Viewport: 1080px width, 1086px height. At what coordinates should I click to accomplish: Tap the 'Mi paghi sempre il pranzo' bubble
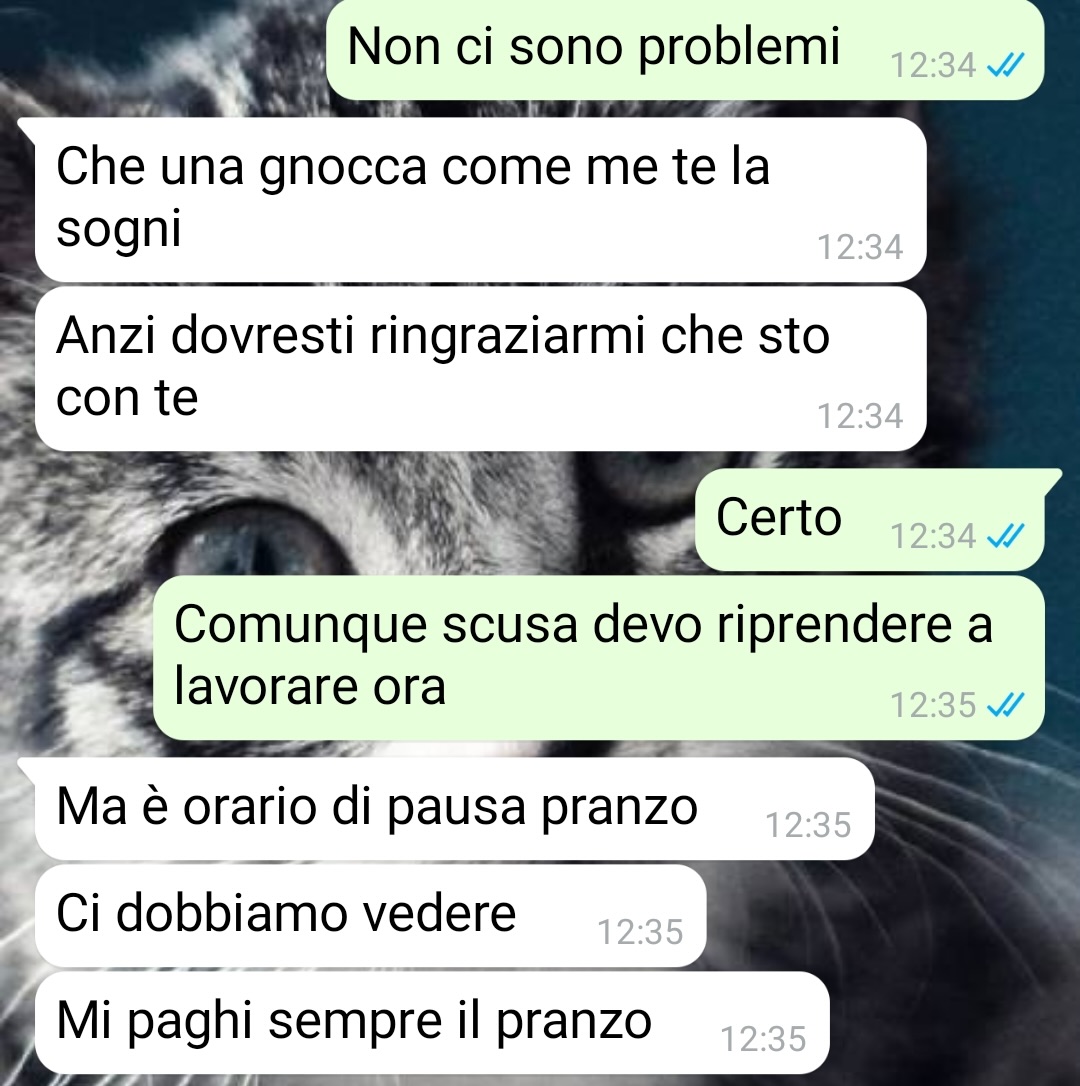click(432, 1023)
